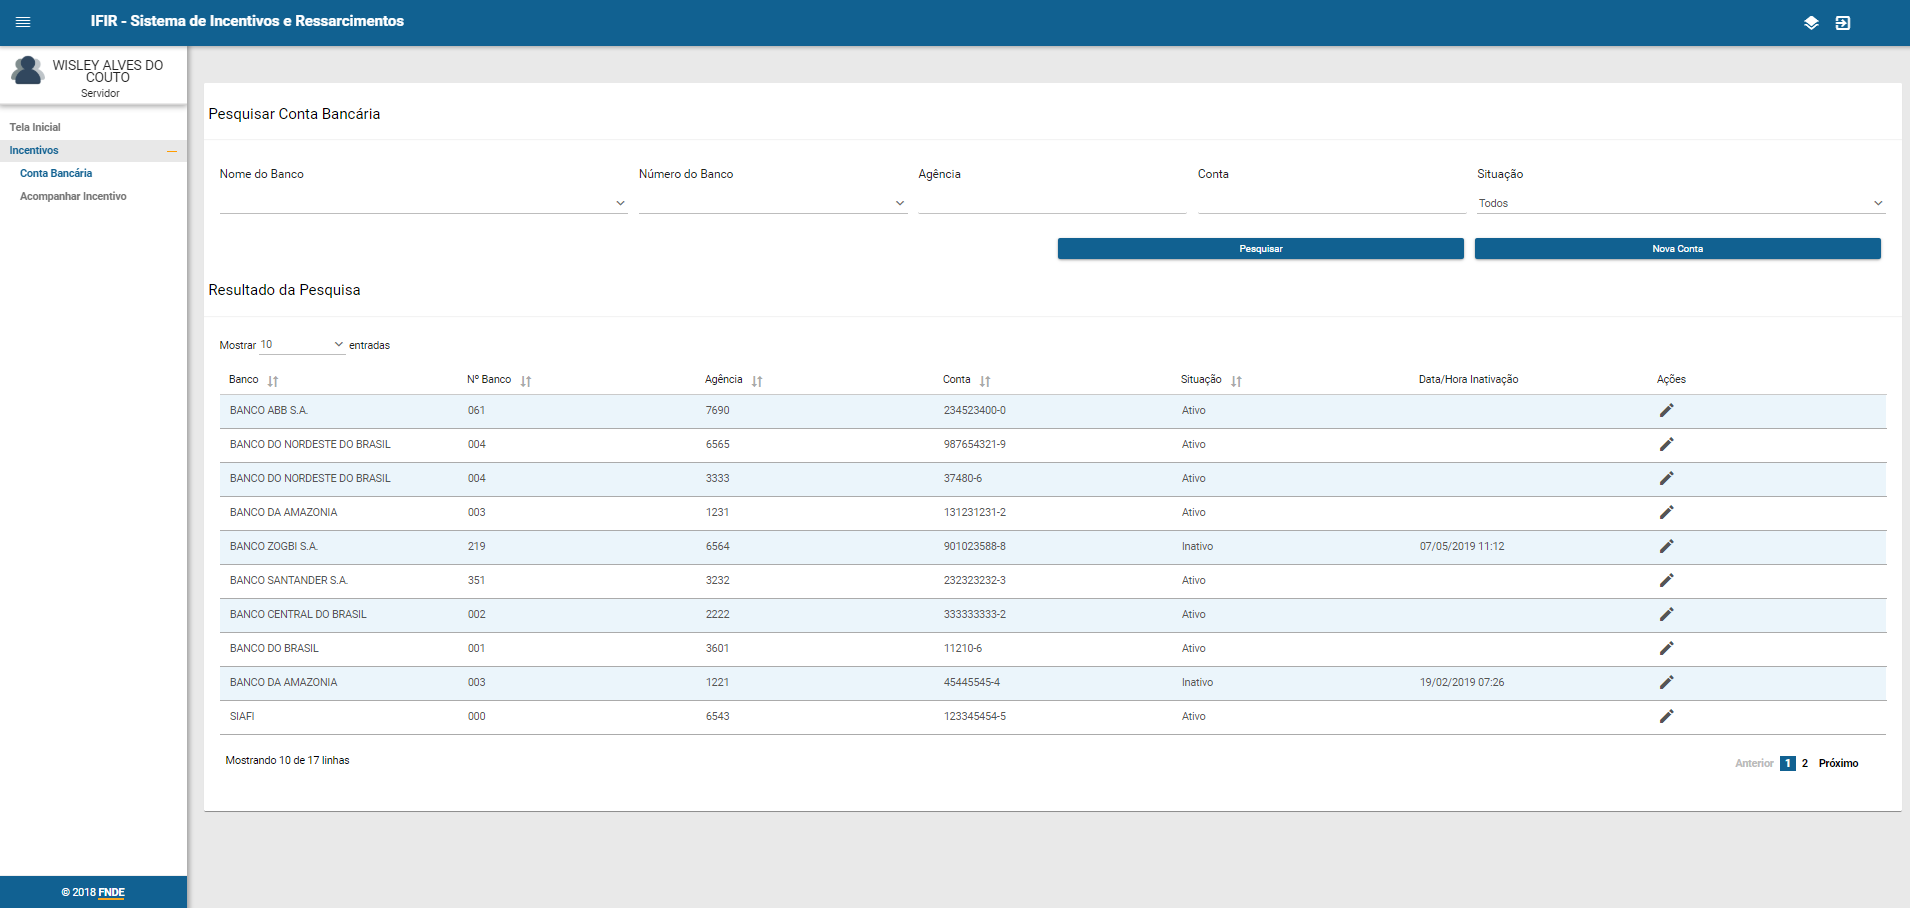The width and height of the screenshot is (1910, 908).
Task: Open the Nome do Banco dropdown
Action: 423,203
